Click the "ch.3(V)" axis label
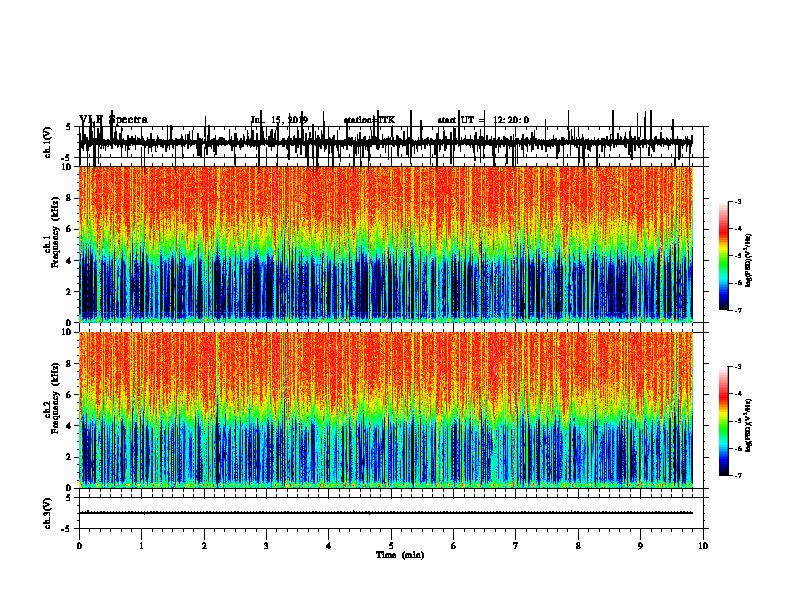Image resolution: width=792 pixels, height=612 pixels. point(48,513)
